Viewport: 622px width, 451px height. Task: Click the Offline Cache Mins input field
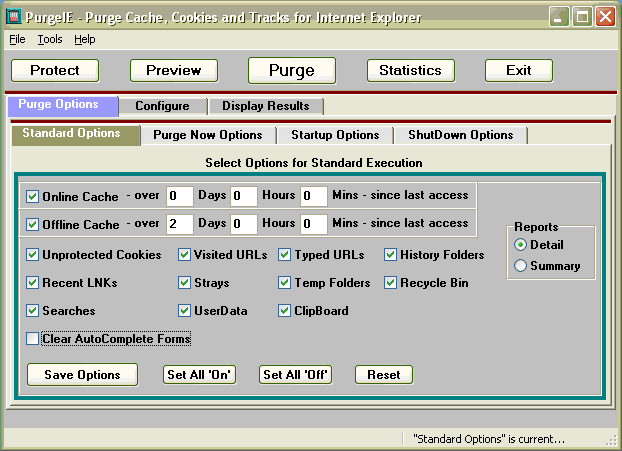(x=314, y=224)
